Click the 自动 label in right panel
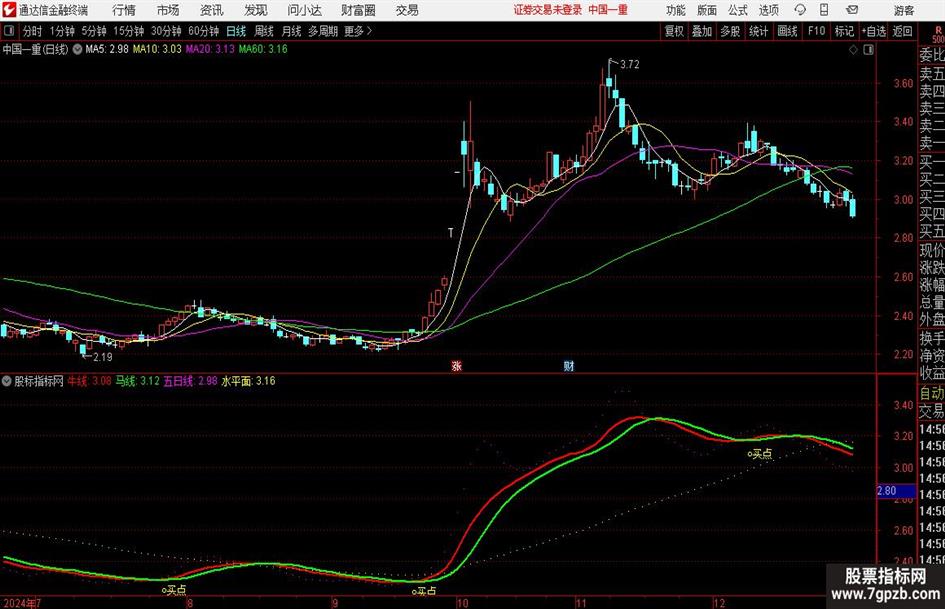 pyautogui.click(x=932, y=393)
